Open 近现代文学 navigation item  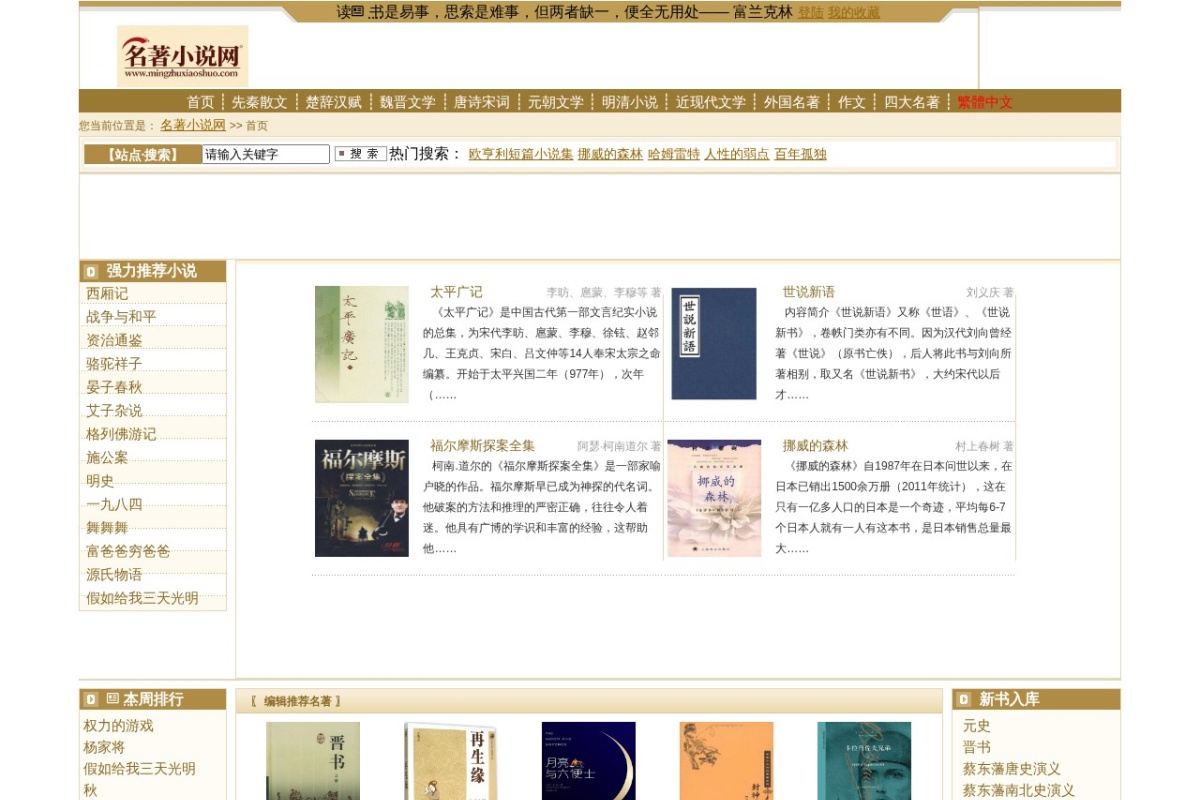tap(710, 102)
